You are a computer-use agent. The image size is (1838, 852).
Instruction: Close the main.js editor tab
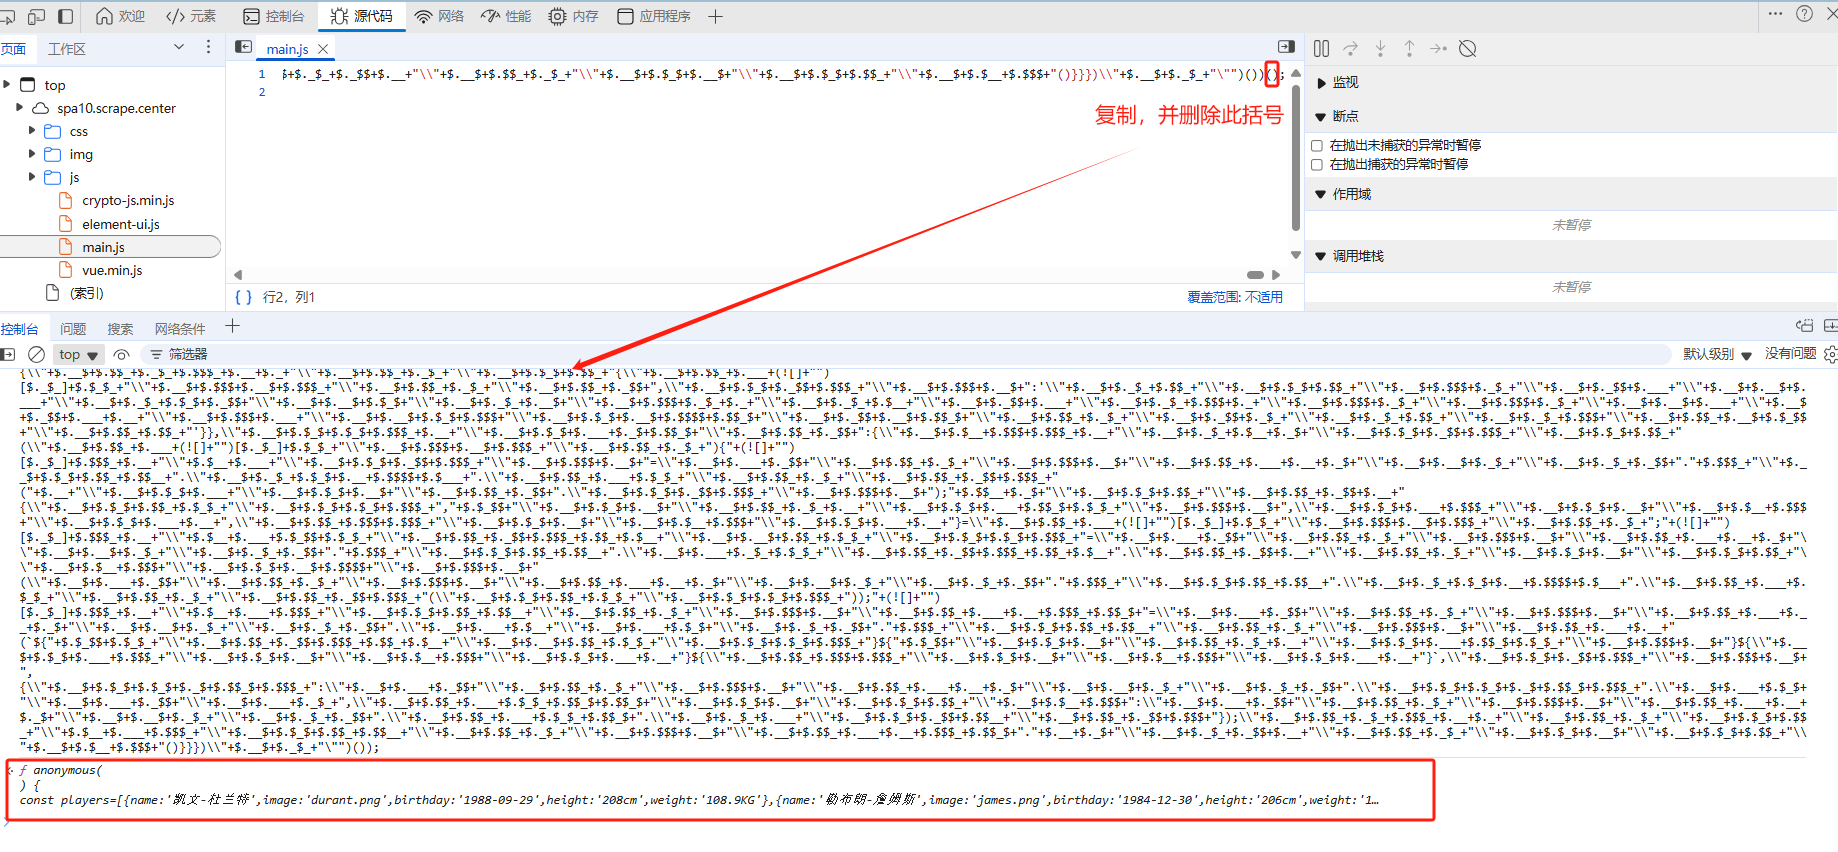pos(323,49)
